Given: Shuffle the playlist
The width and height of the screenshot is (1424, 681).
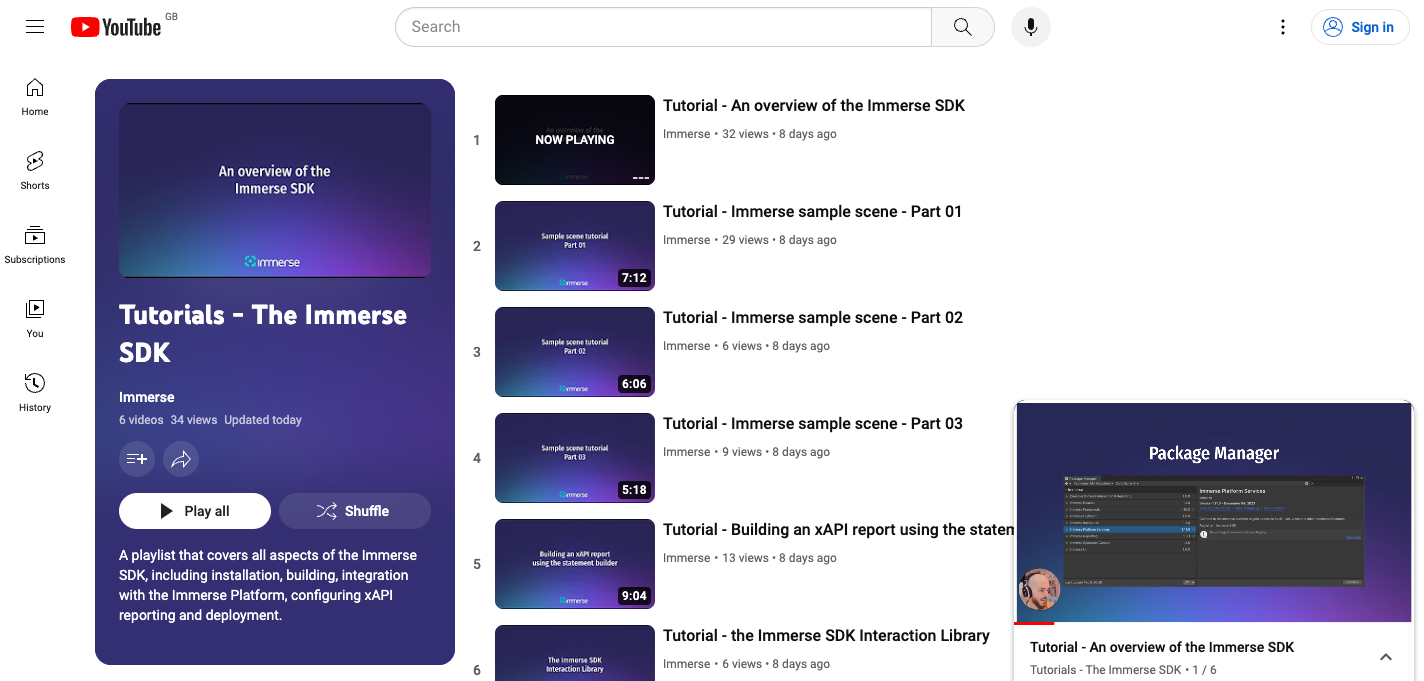Looking at the screenshot, I should [355, 511].
